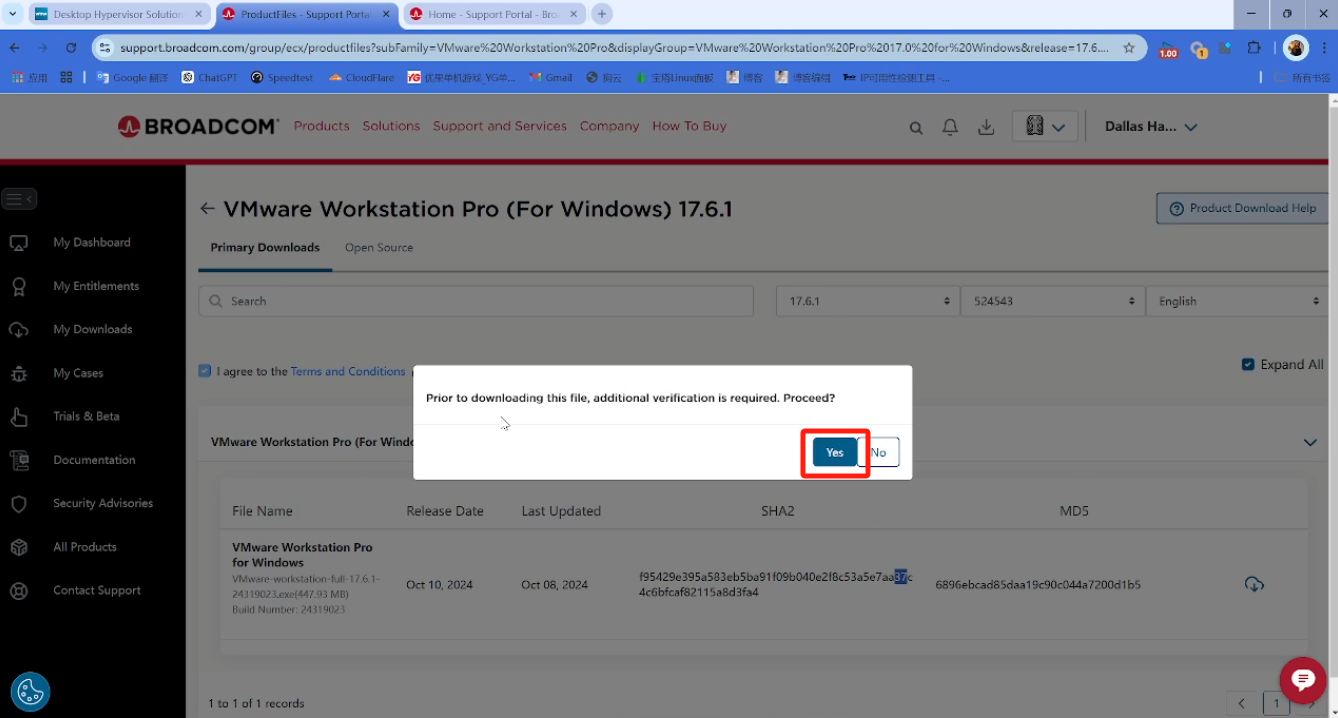The width and height of the screenshot is (1338, 718).
Task: Go to previous page in pagination
Action: pyautogui.click(x=1242, y=704)
